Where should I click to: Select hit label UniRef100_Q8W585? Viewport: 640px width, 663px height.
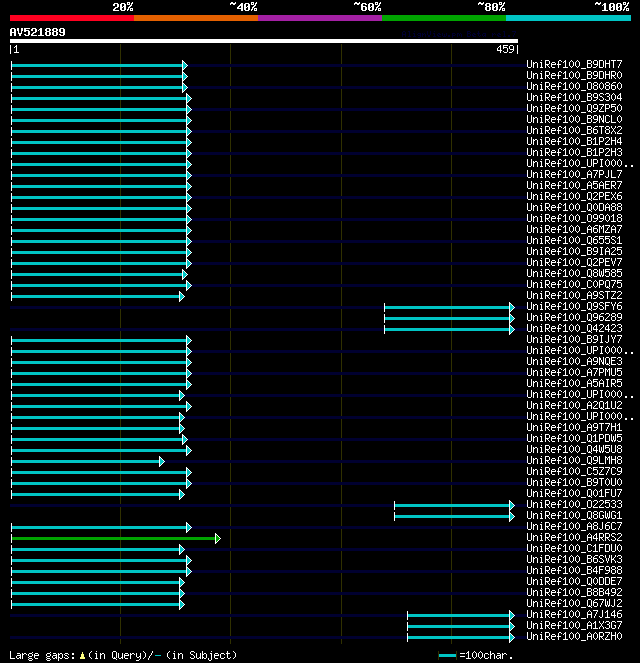574,273
